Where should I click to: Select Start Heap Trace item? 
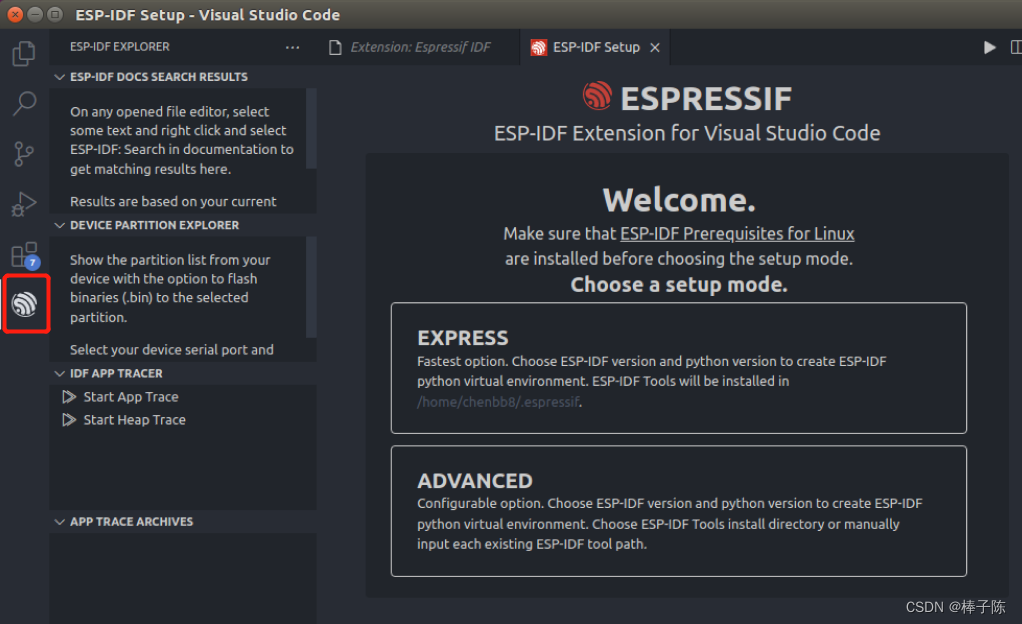coord(183,420)
